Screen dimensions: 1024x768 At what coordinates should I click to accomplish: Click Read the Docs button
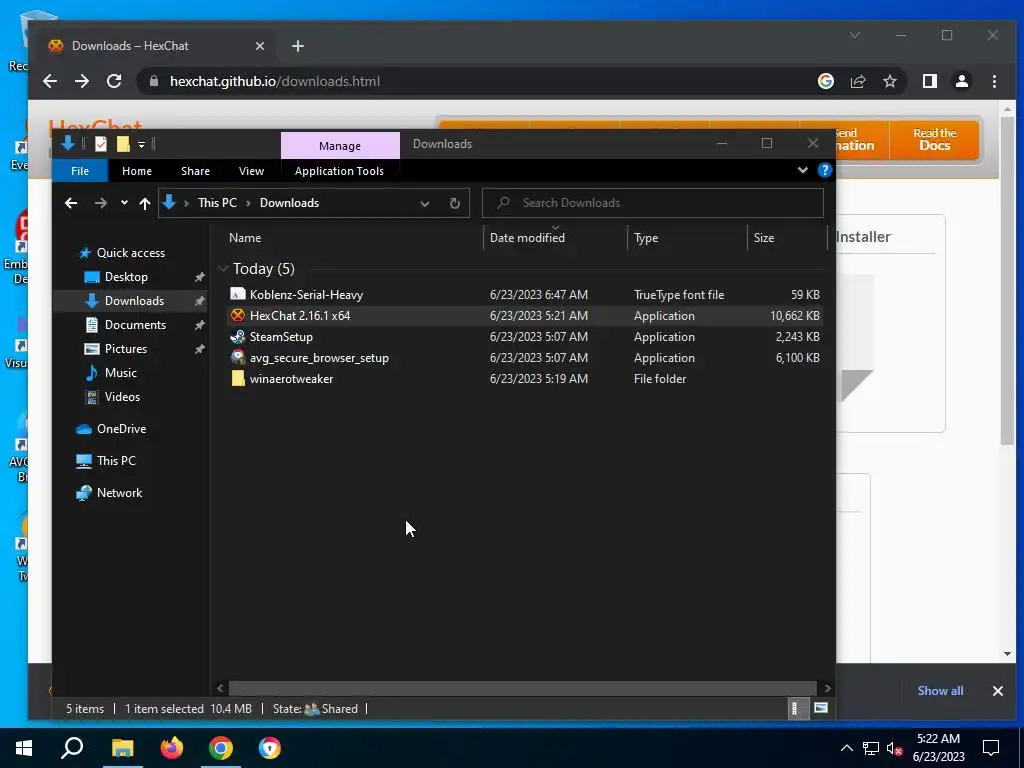935,139
